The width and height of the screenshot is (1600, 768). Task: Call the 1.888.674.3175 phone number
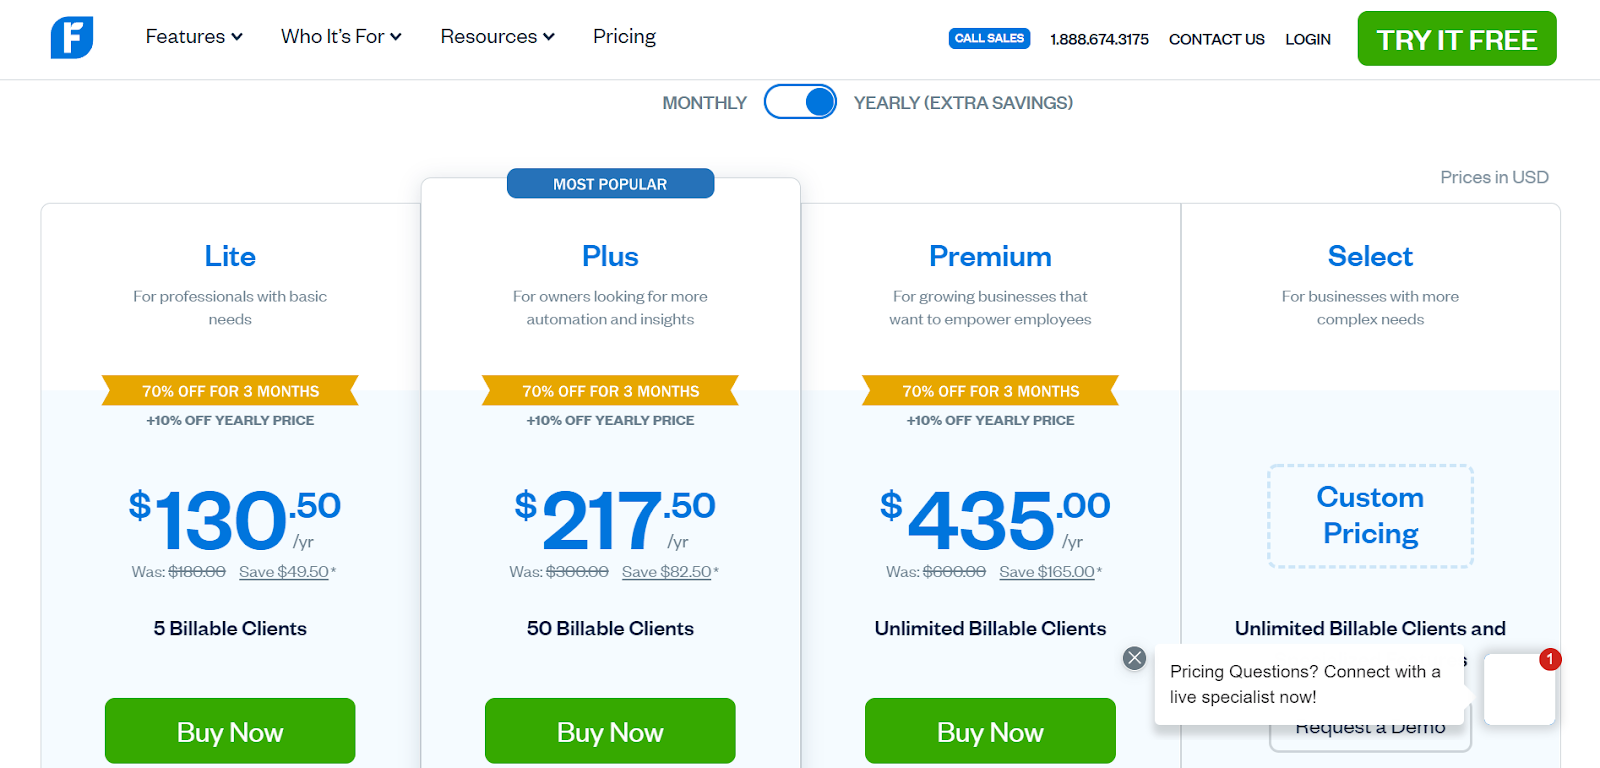(1099, 39)
